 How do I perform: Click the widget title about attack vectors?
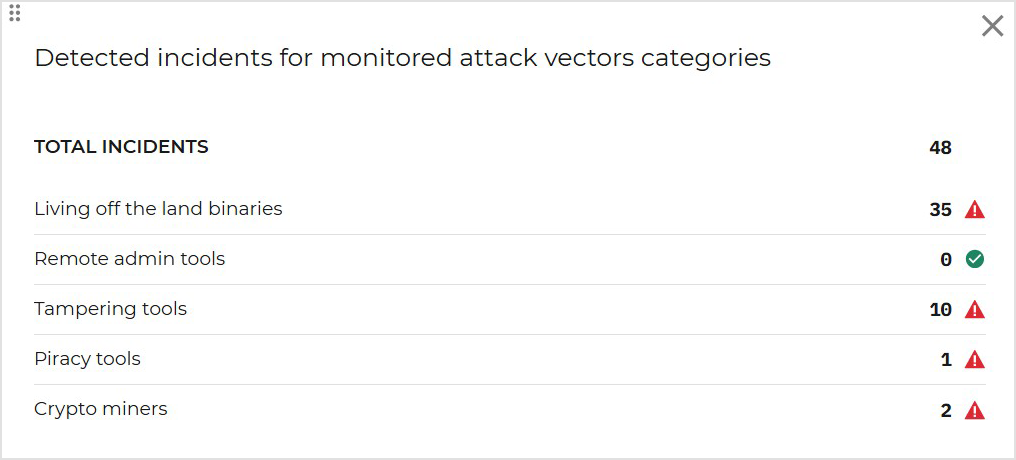(x=402, y=58)
